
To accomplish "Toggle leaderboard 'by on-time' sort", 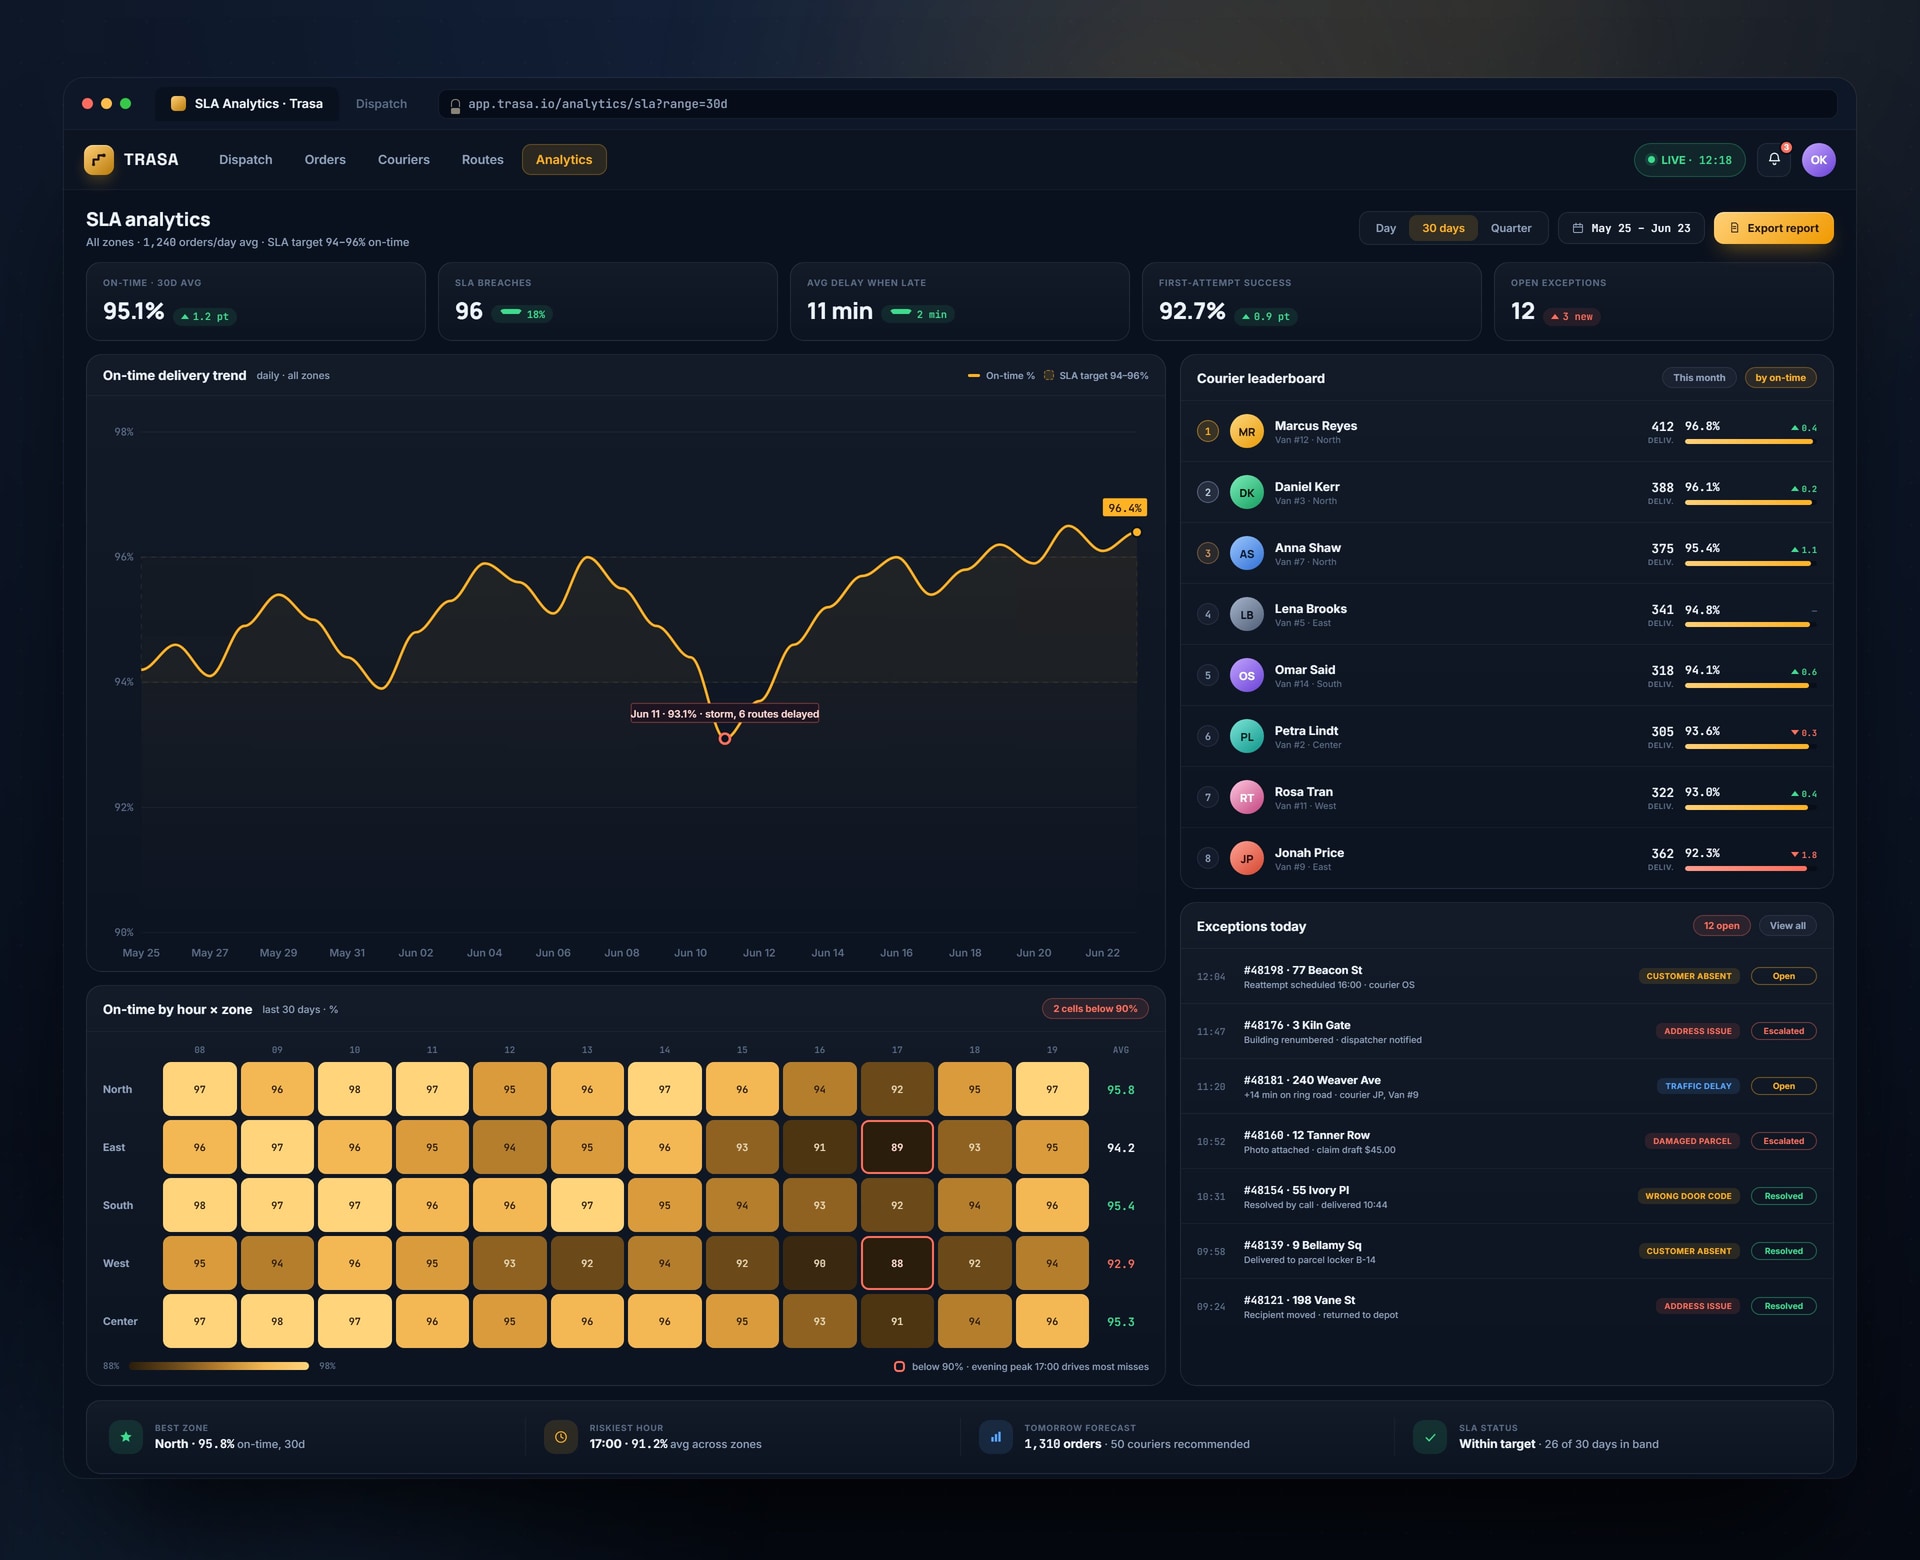I will [1780, 378].
